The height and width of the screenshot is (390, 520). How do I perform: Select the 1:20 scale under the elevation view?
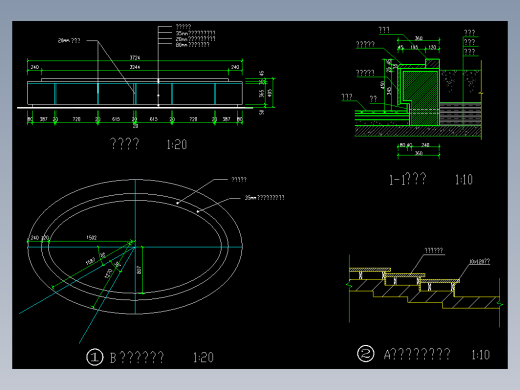177,144
